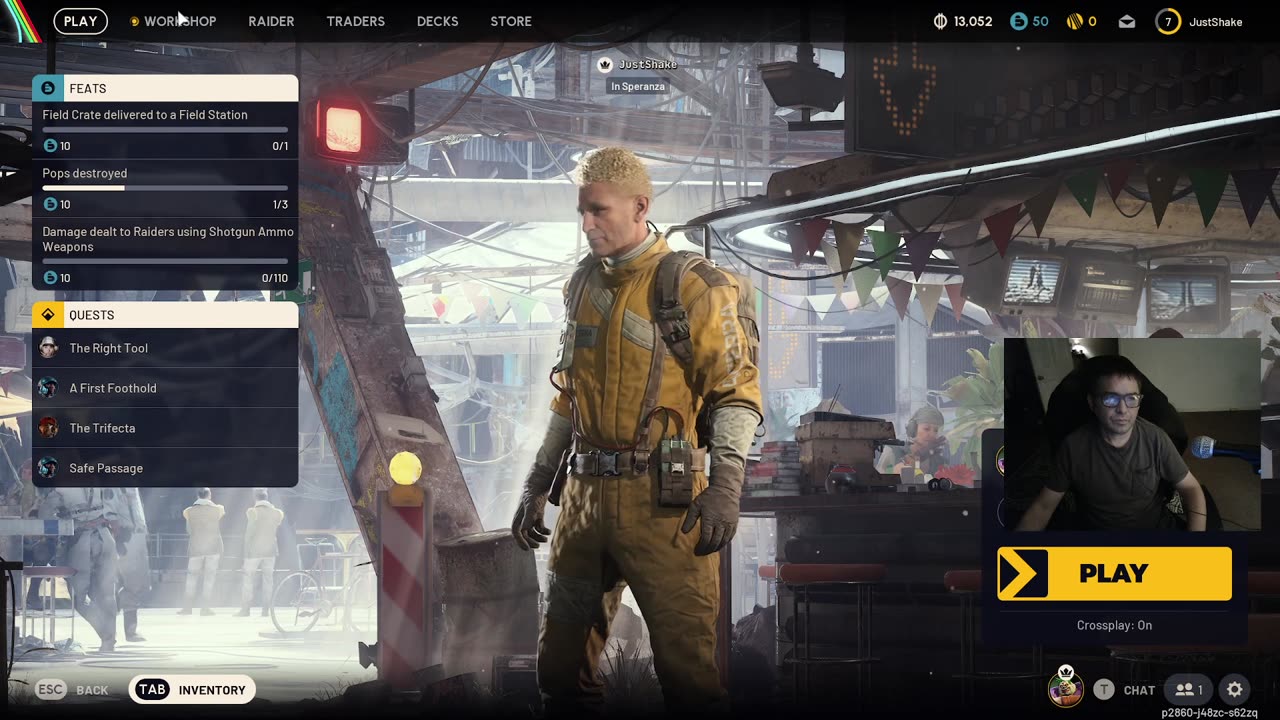Click the Field Crate feat progress bar
Viewport: 1280px width, 720px height.
click(x=165, y=129)
